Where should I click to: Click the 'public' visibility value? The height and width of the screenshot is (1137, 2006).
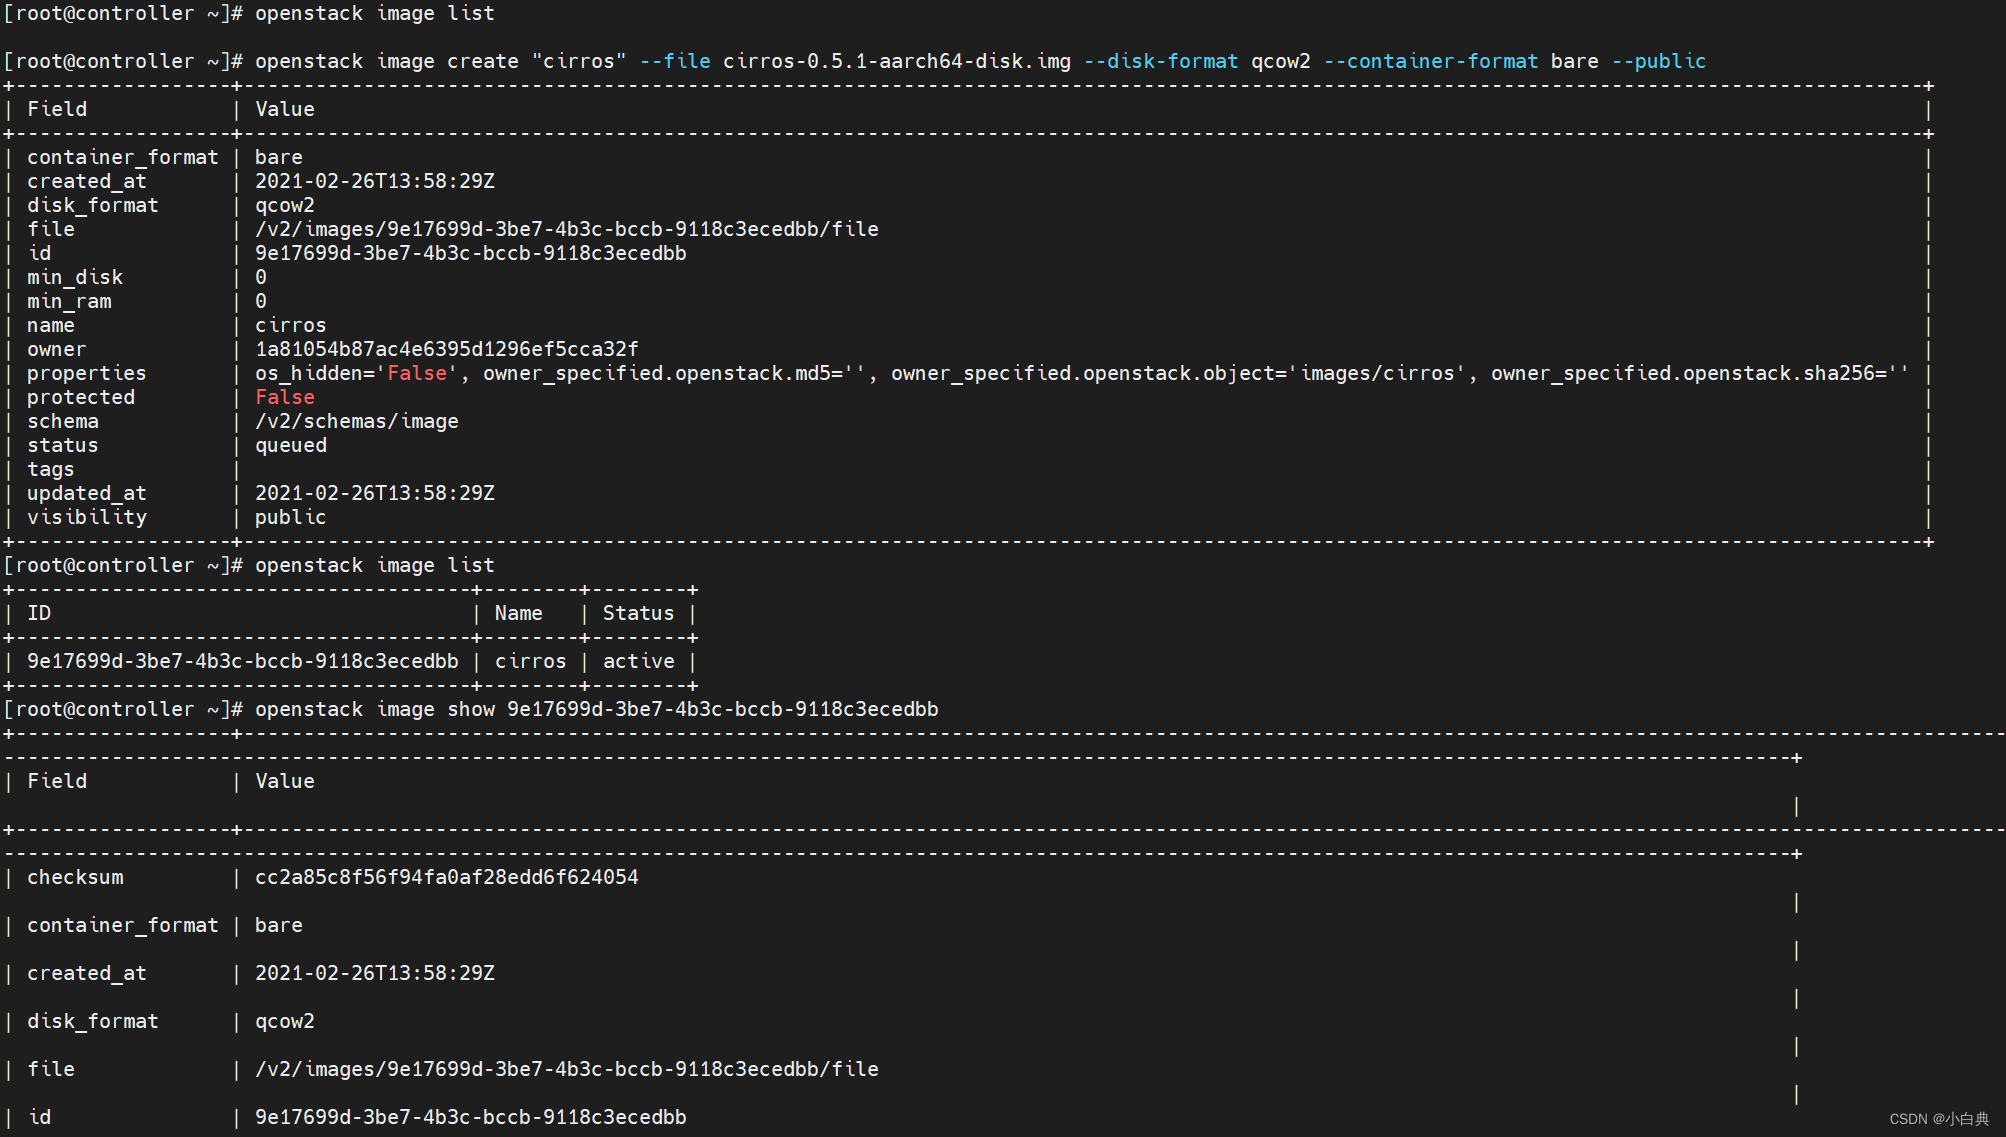click(x=291, y=518)
